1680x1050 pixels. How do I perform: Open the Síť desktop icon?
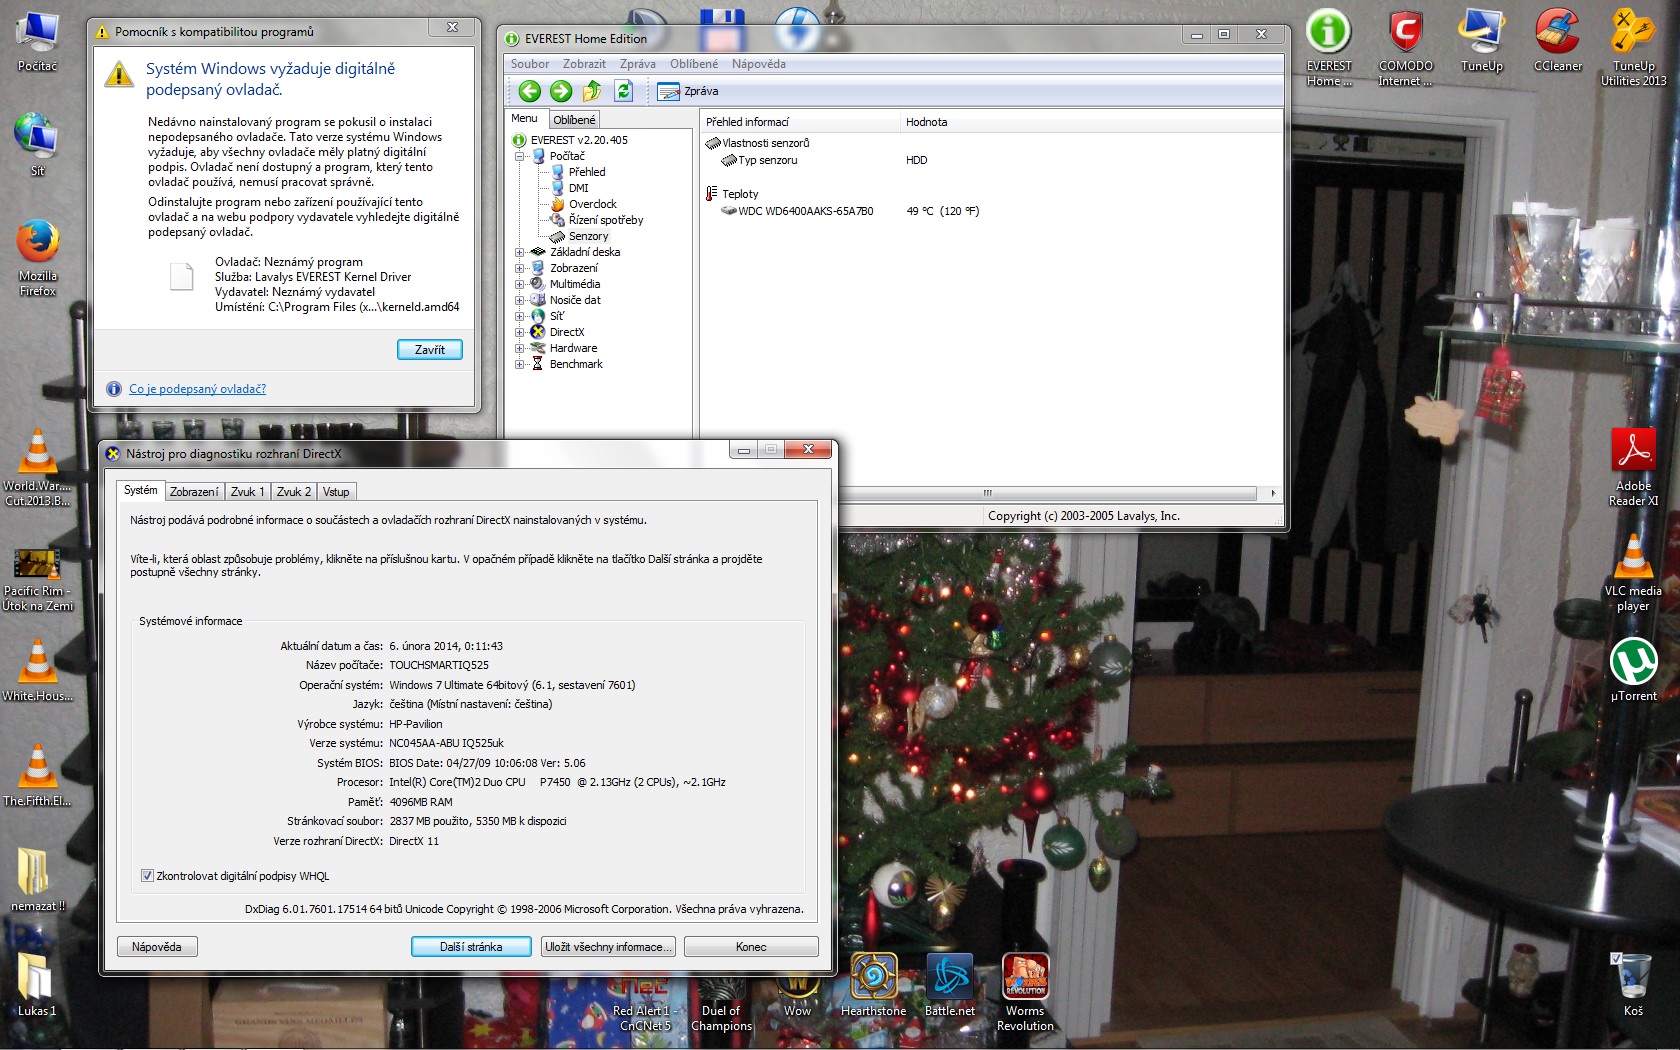[37, 145]
